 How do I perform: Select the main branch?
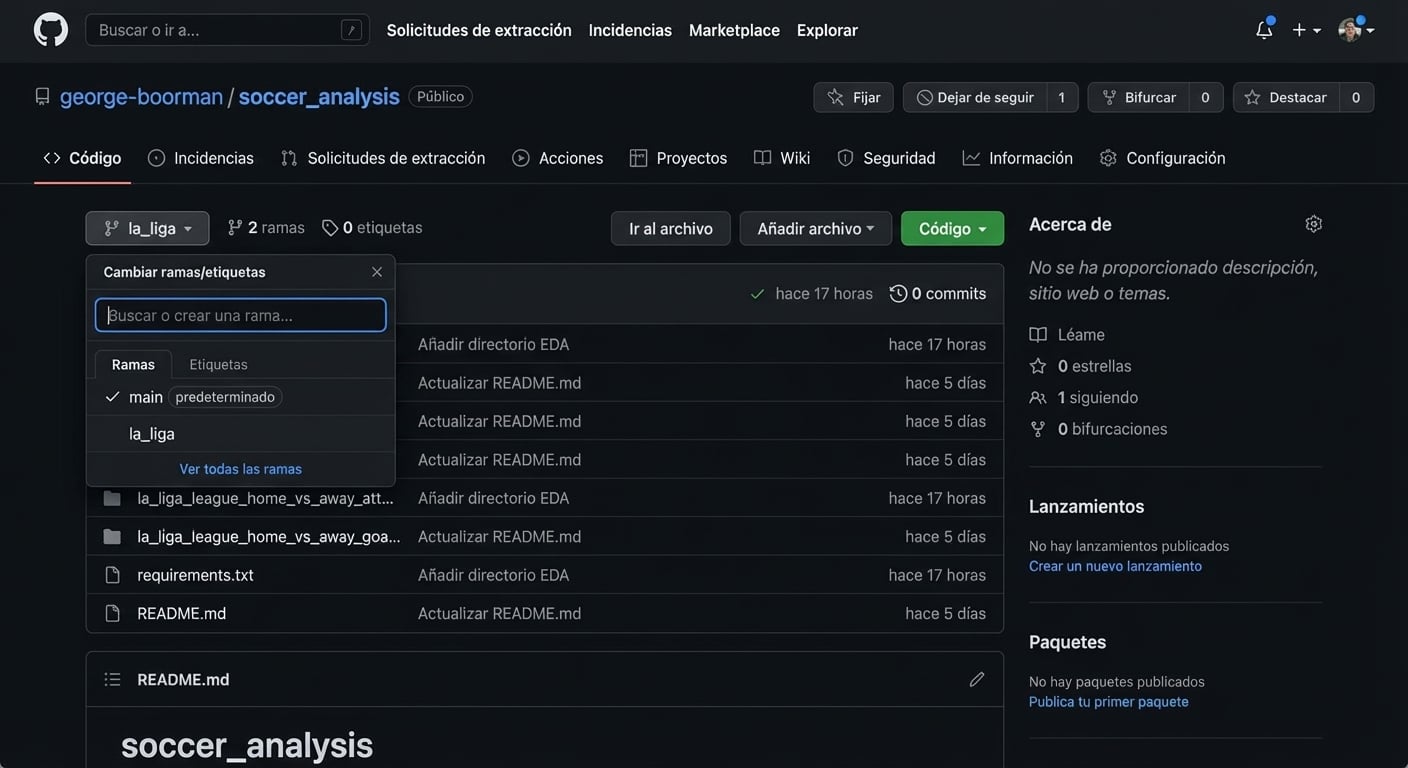point(146,397)
